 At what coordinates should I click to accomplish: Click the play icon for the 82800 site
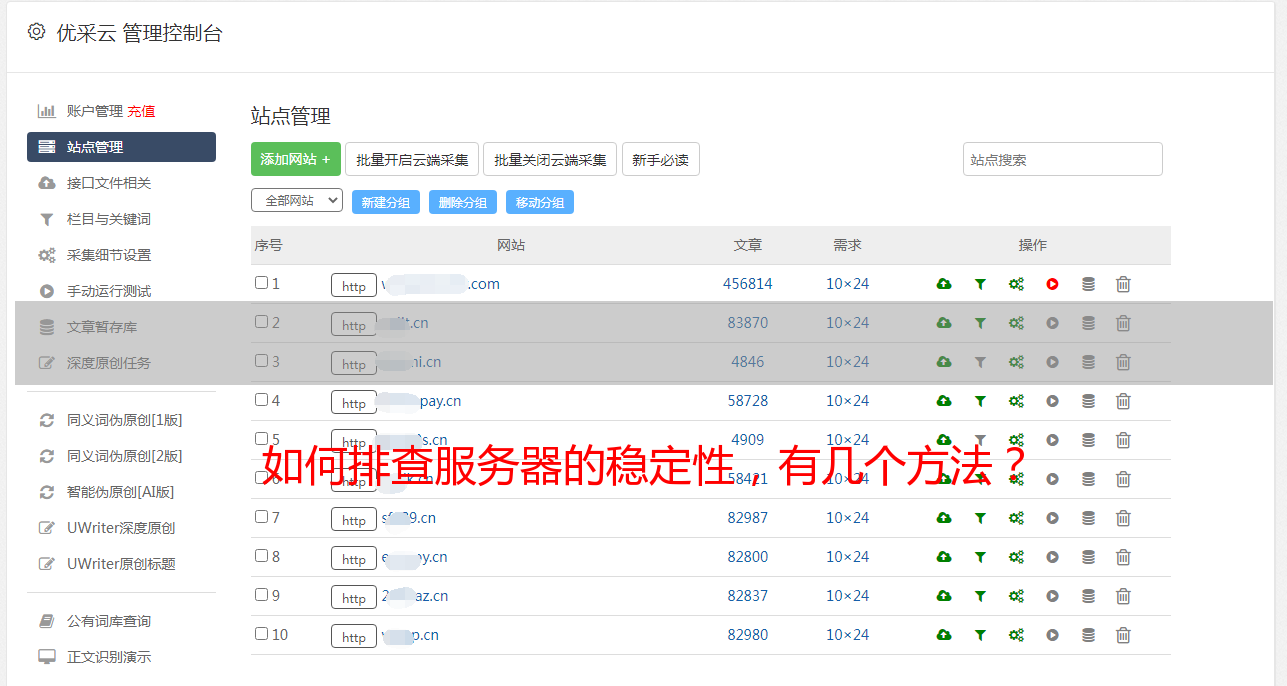point(1052,557)
